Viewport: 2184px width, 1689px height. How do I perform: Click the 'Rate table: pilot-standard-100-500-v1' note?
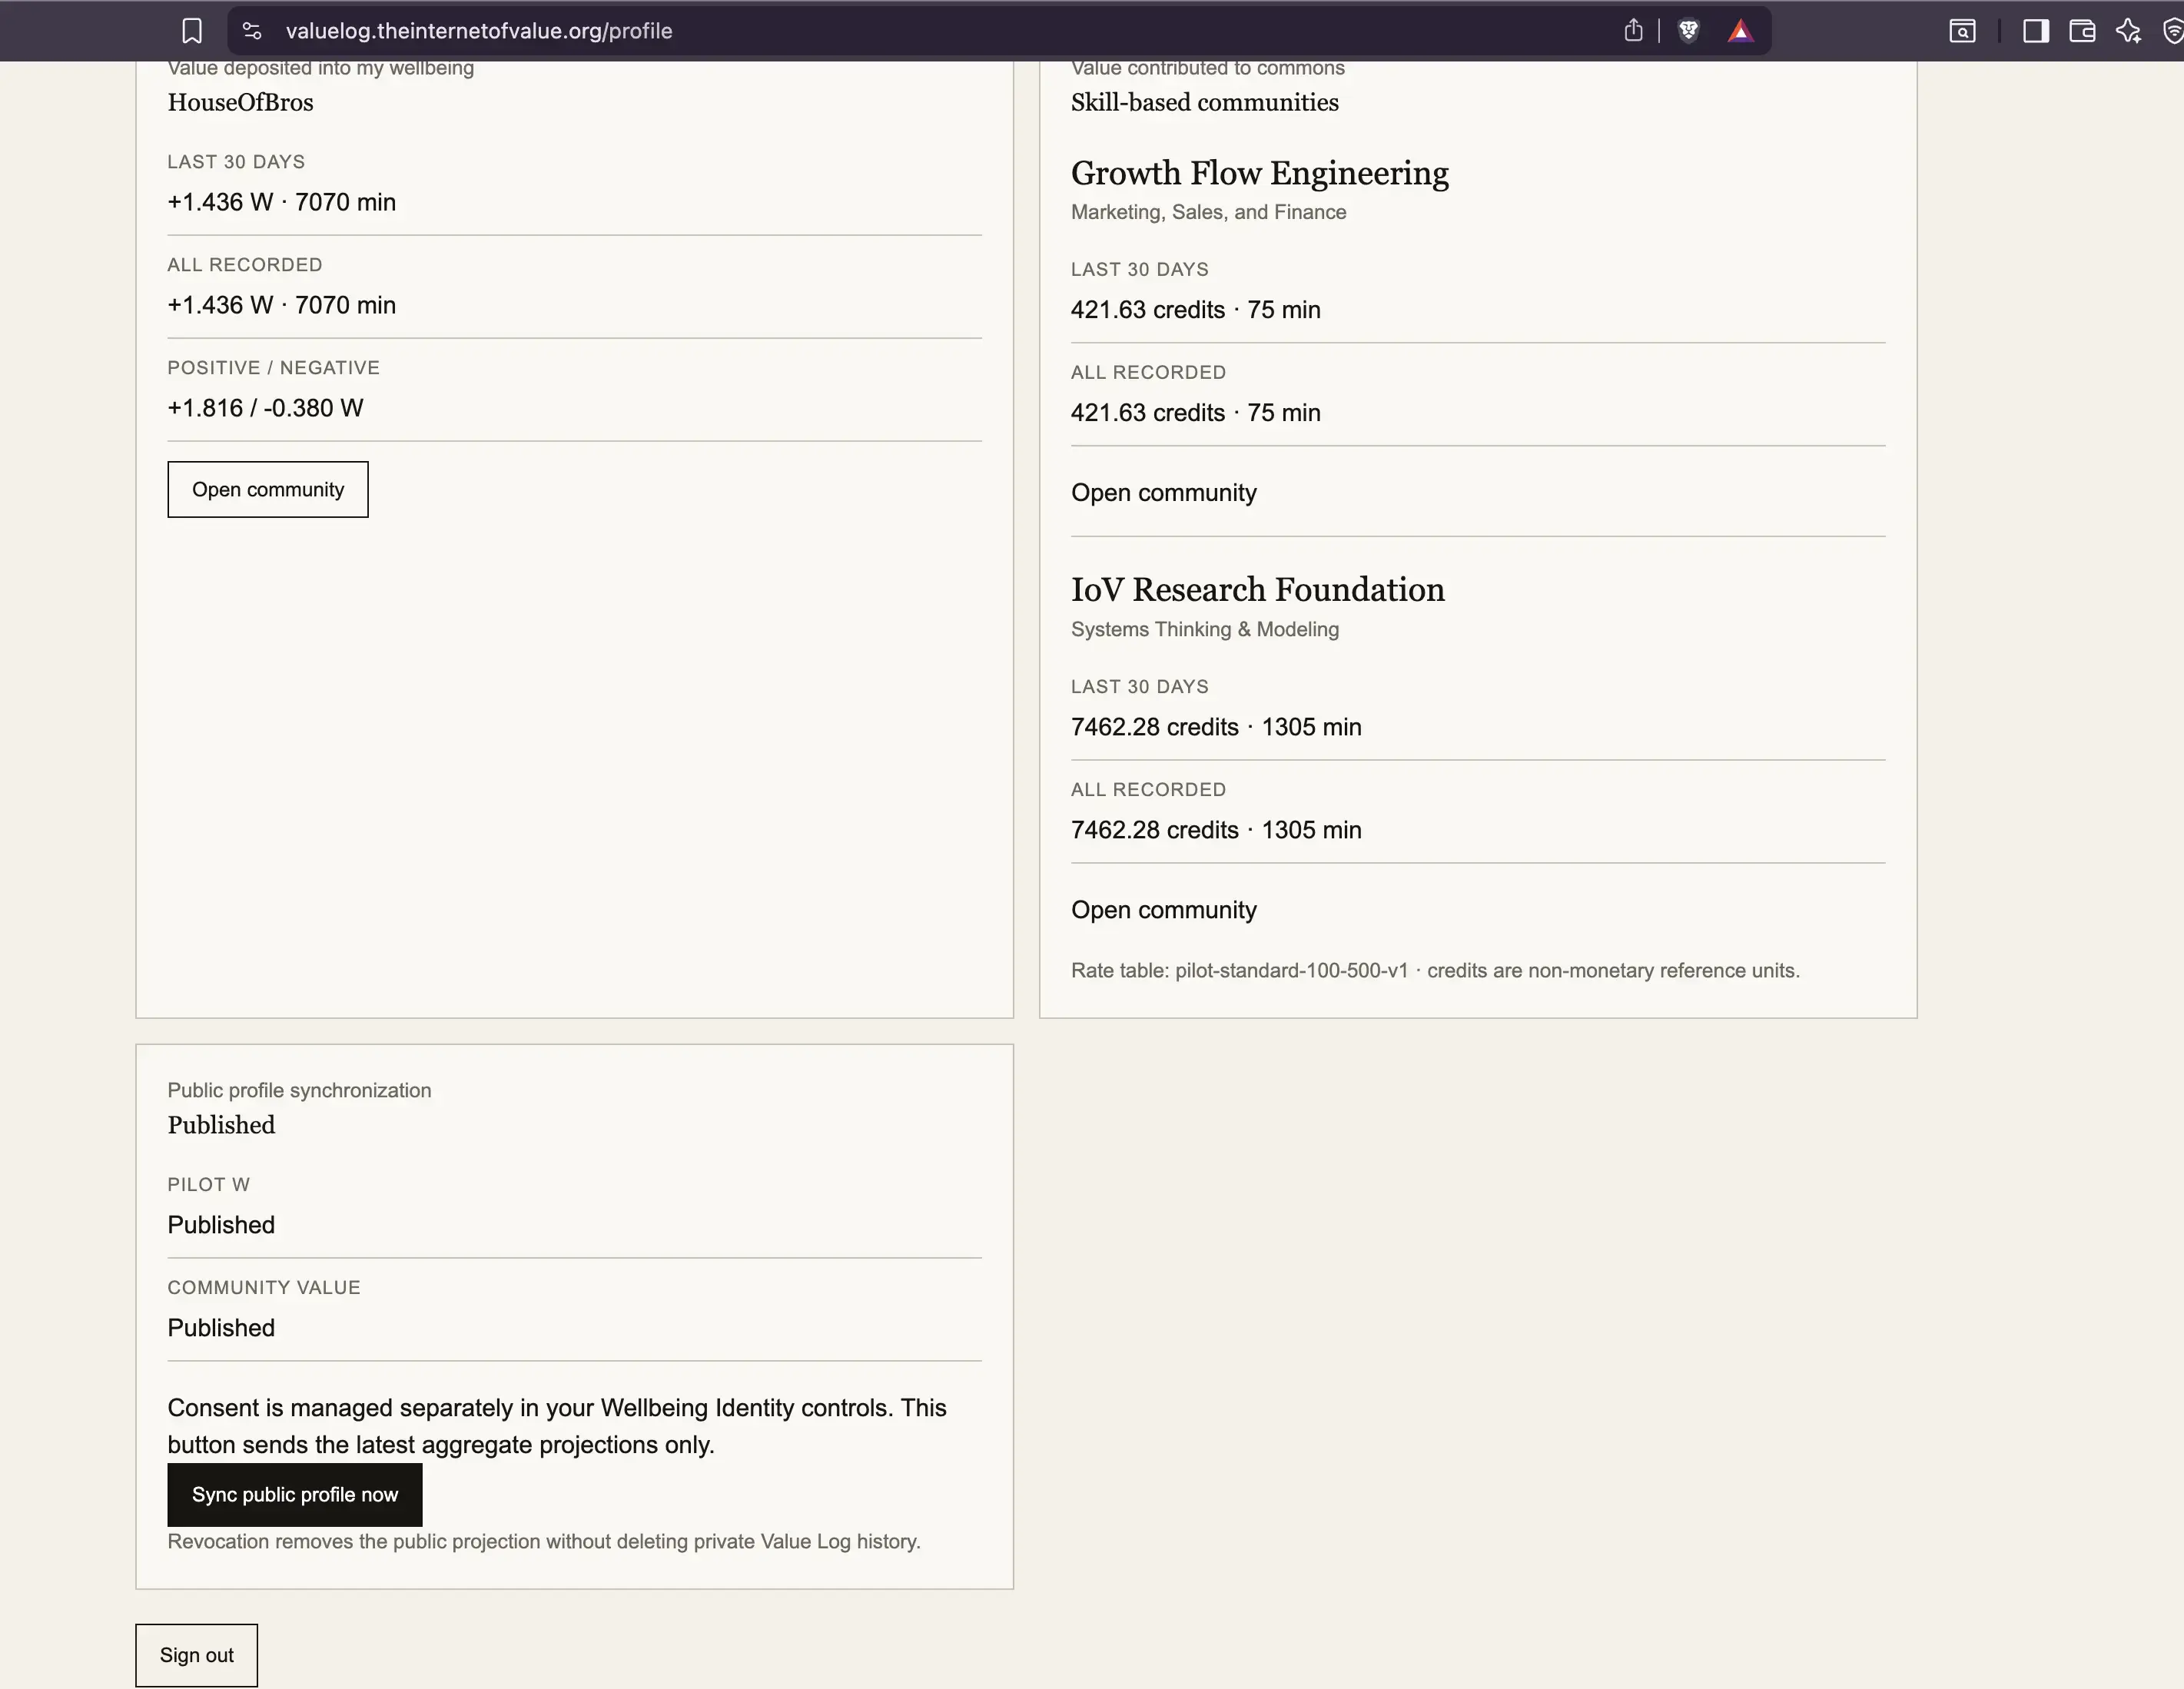coord(1435,971)
